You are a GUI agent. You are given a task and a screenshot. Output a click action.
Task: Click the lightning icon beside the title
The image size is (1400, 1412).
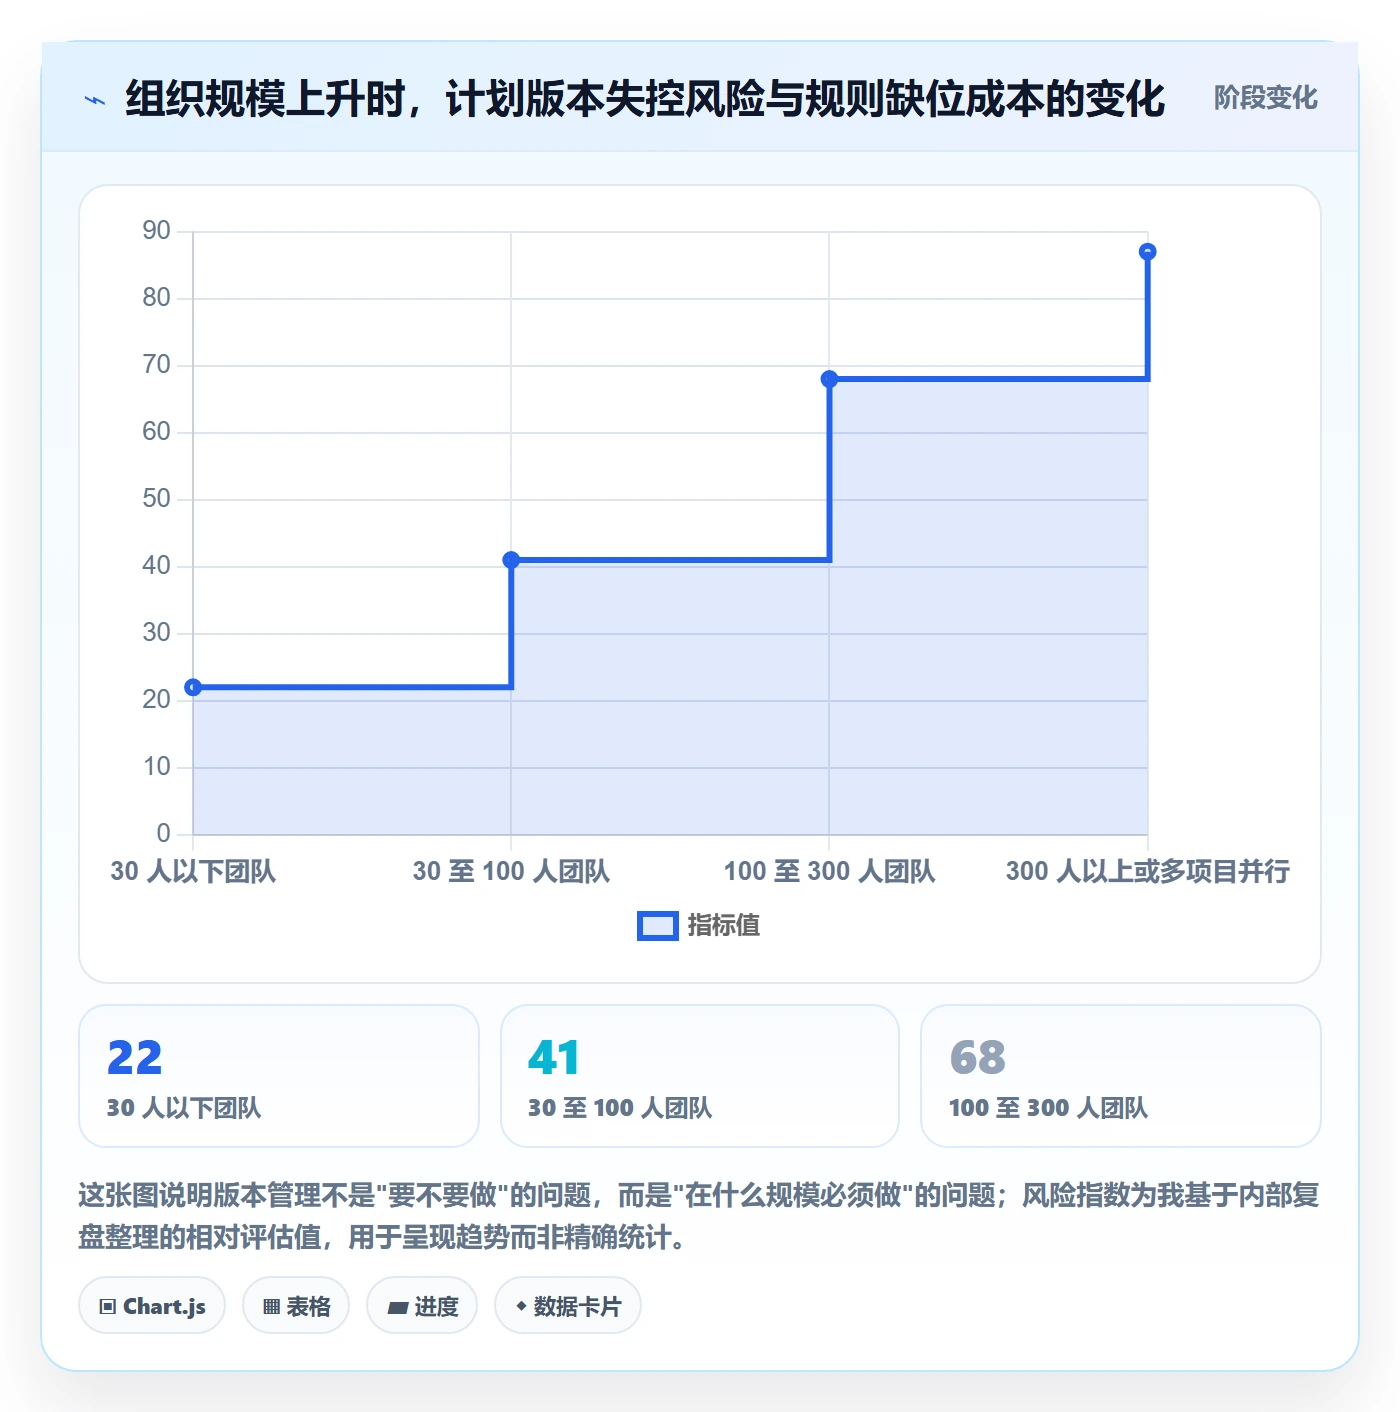(x=95, y=100)
